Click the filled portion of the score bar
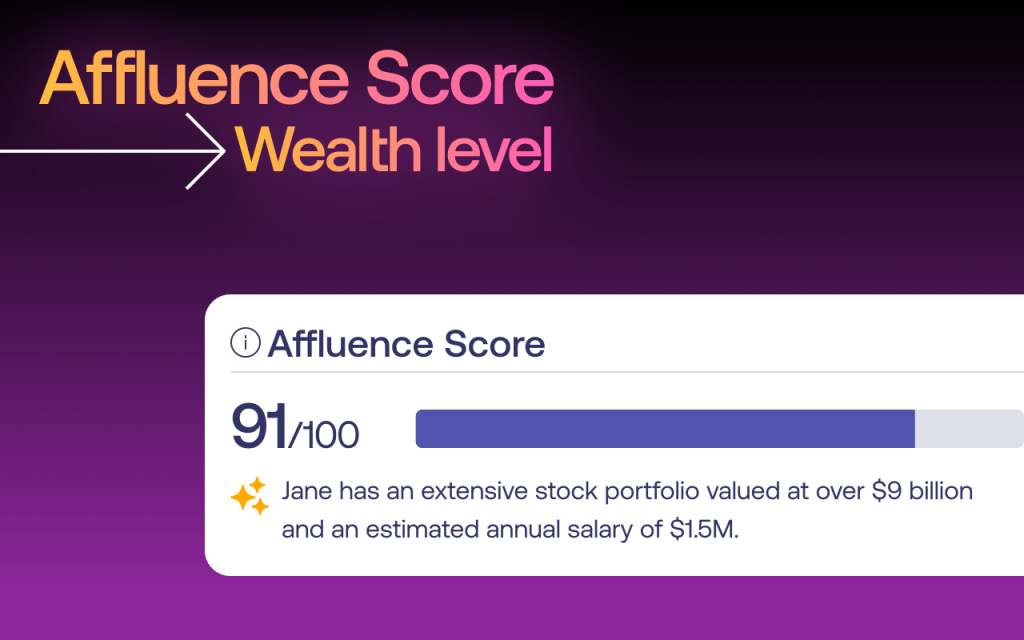Viewport: 1024px width, 640px height. pos(665,429)
